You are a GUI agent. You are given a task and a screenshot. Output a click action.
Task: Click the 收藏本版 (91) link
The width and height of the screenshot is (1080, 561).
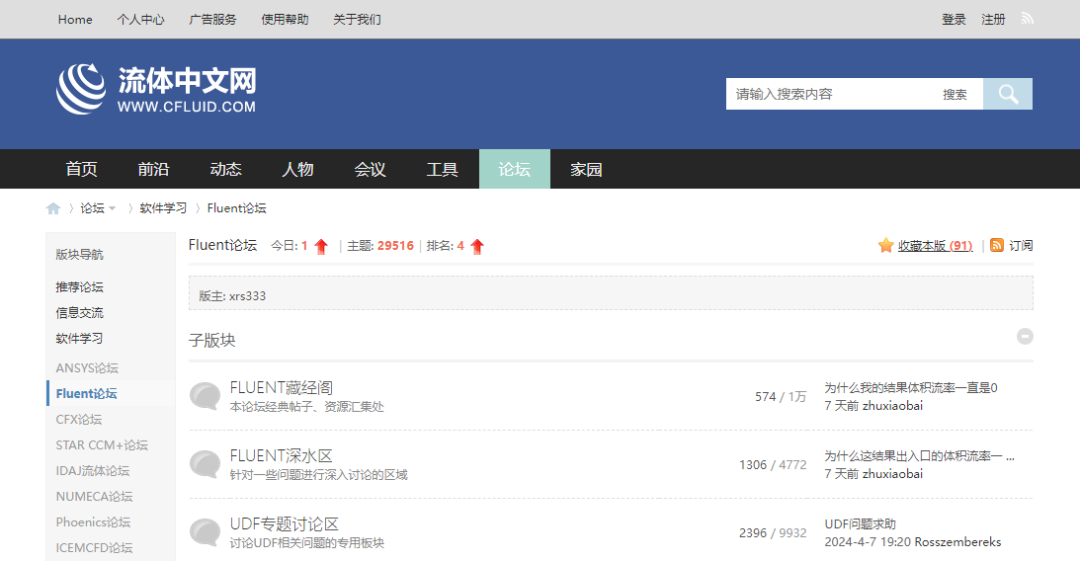tap(935, 245)
